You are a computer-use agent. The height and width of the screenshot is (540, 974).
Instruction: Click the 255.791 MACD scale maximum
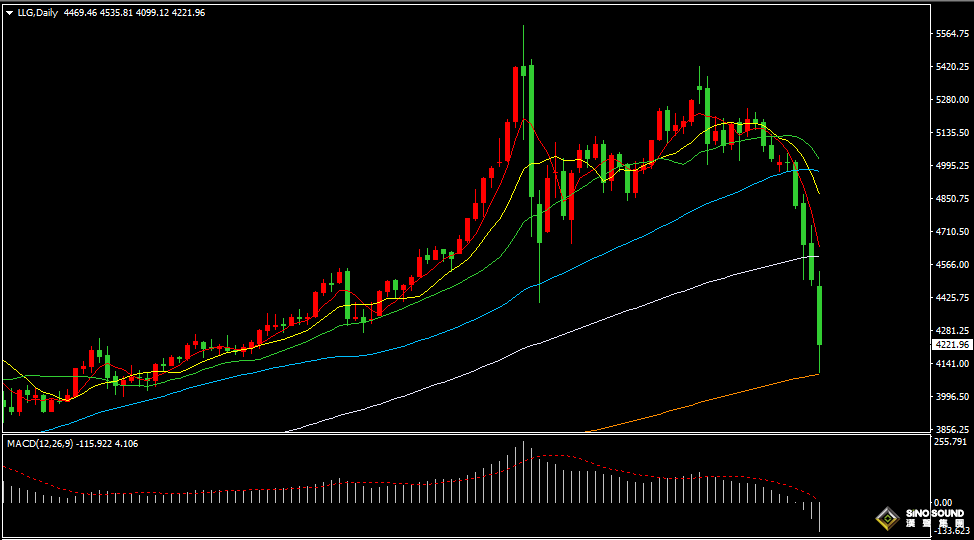[949, 441]
